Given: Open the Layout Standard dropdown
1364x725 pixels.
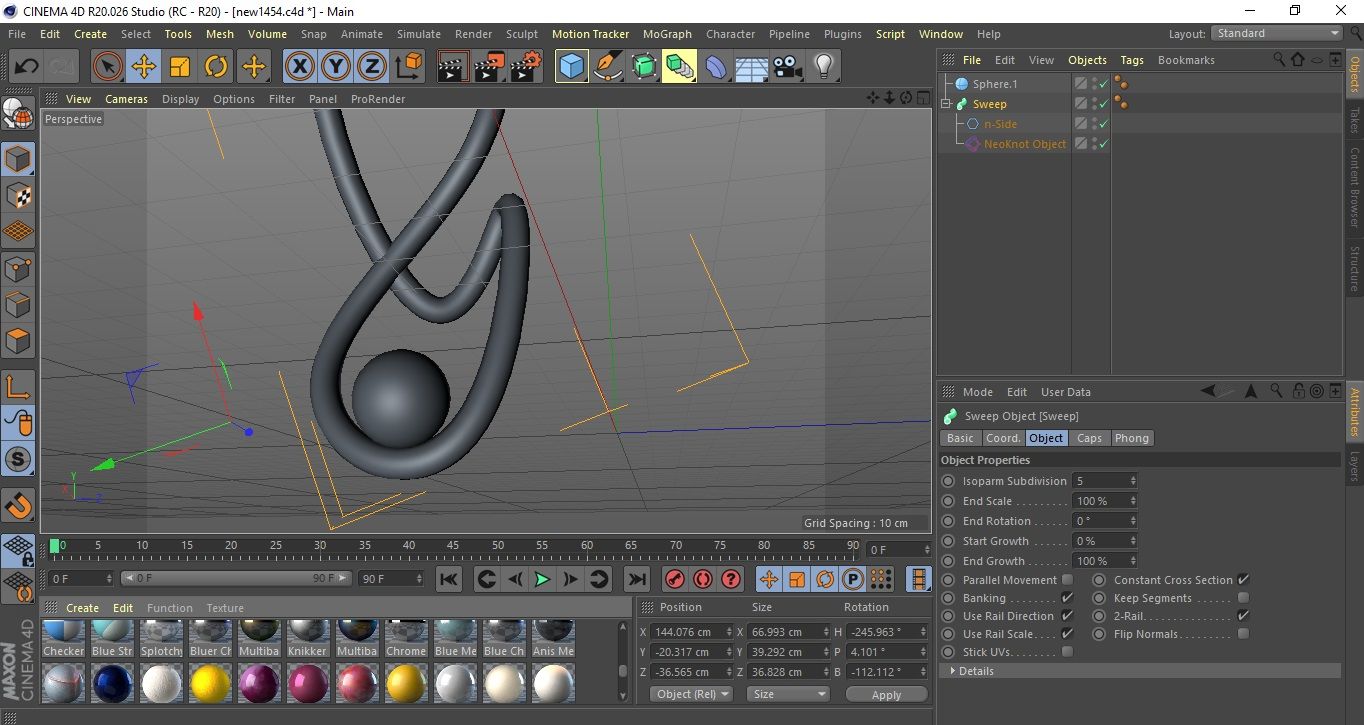Looking at the screenshot, I should click(1277, 33).
